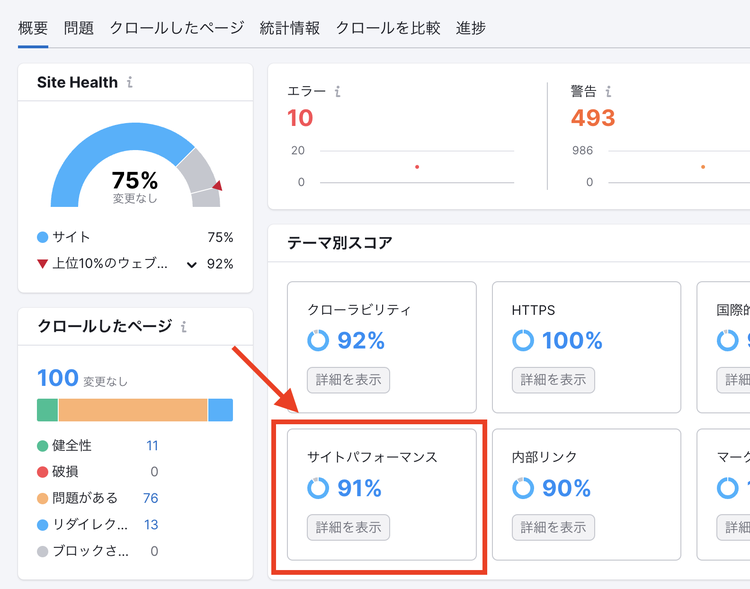Viewport: 750px width, 589px height.
Task: Click the エラー count 10
Action: coord(300,118)
